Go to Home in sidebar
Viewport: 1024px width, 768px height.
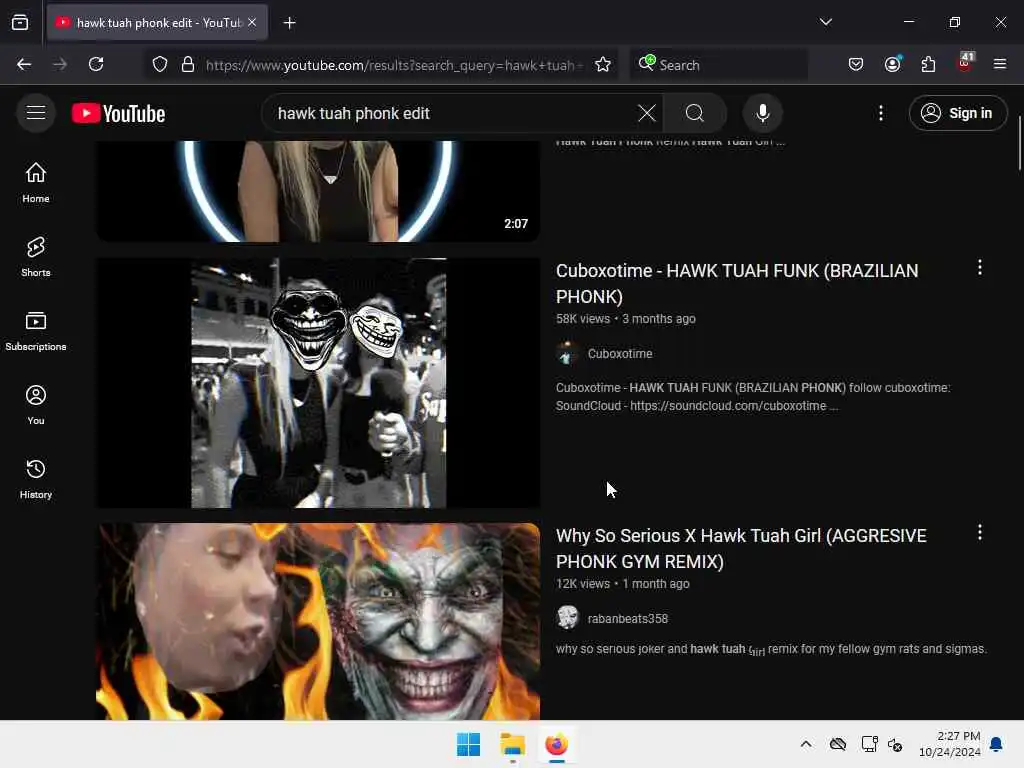[x=36, y=182]
